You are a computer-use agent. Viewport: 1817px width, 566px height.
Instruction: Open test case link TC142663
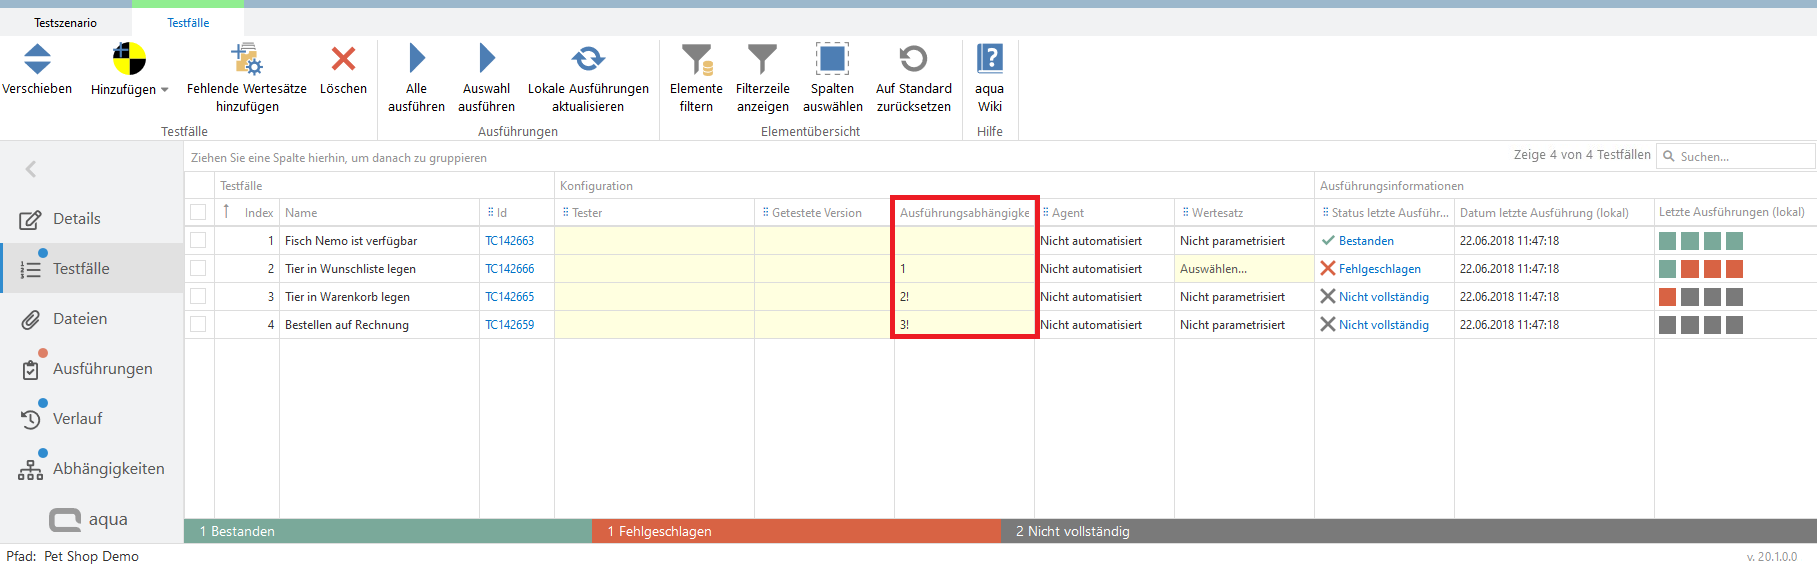(510, 241)
